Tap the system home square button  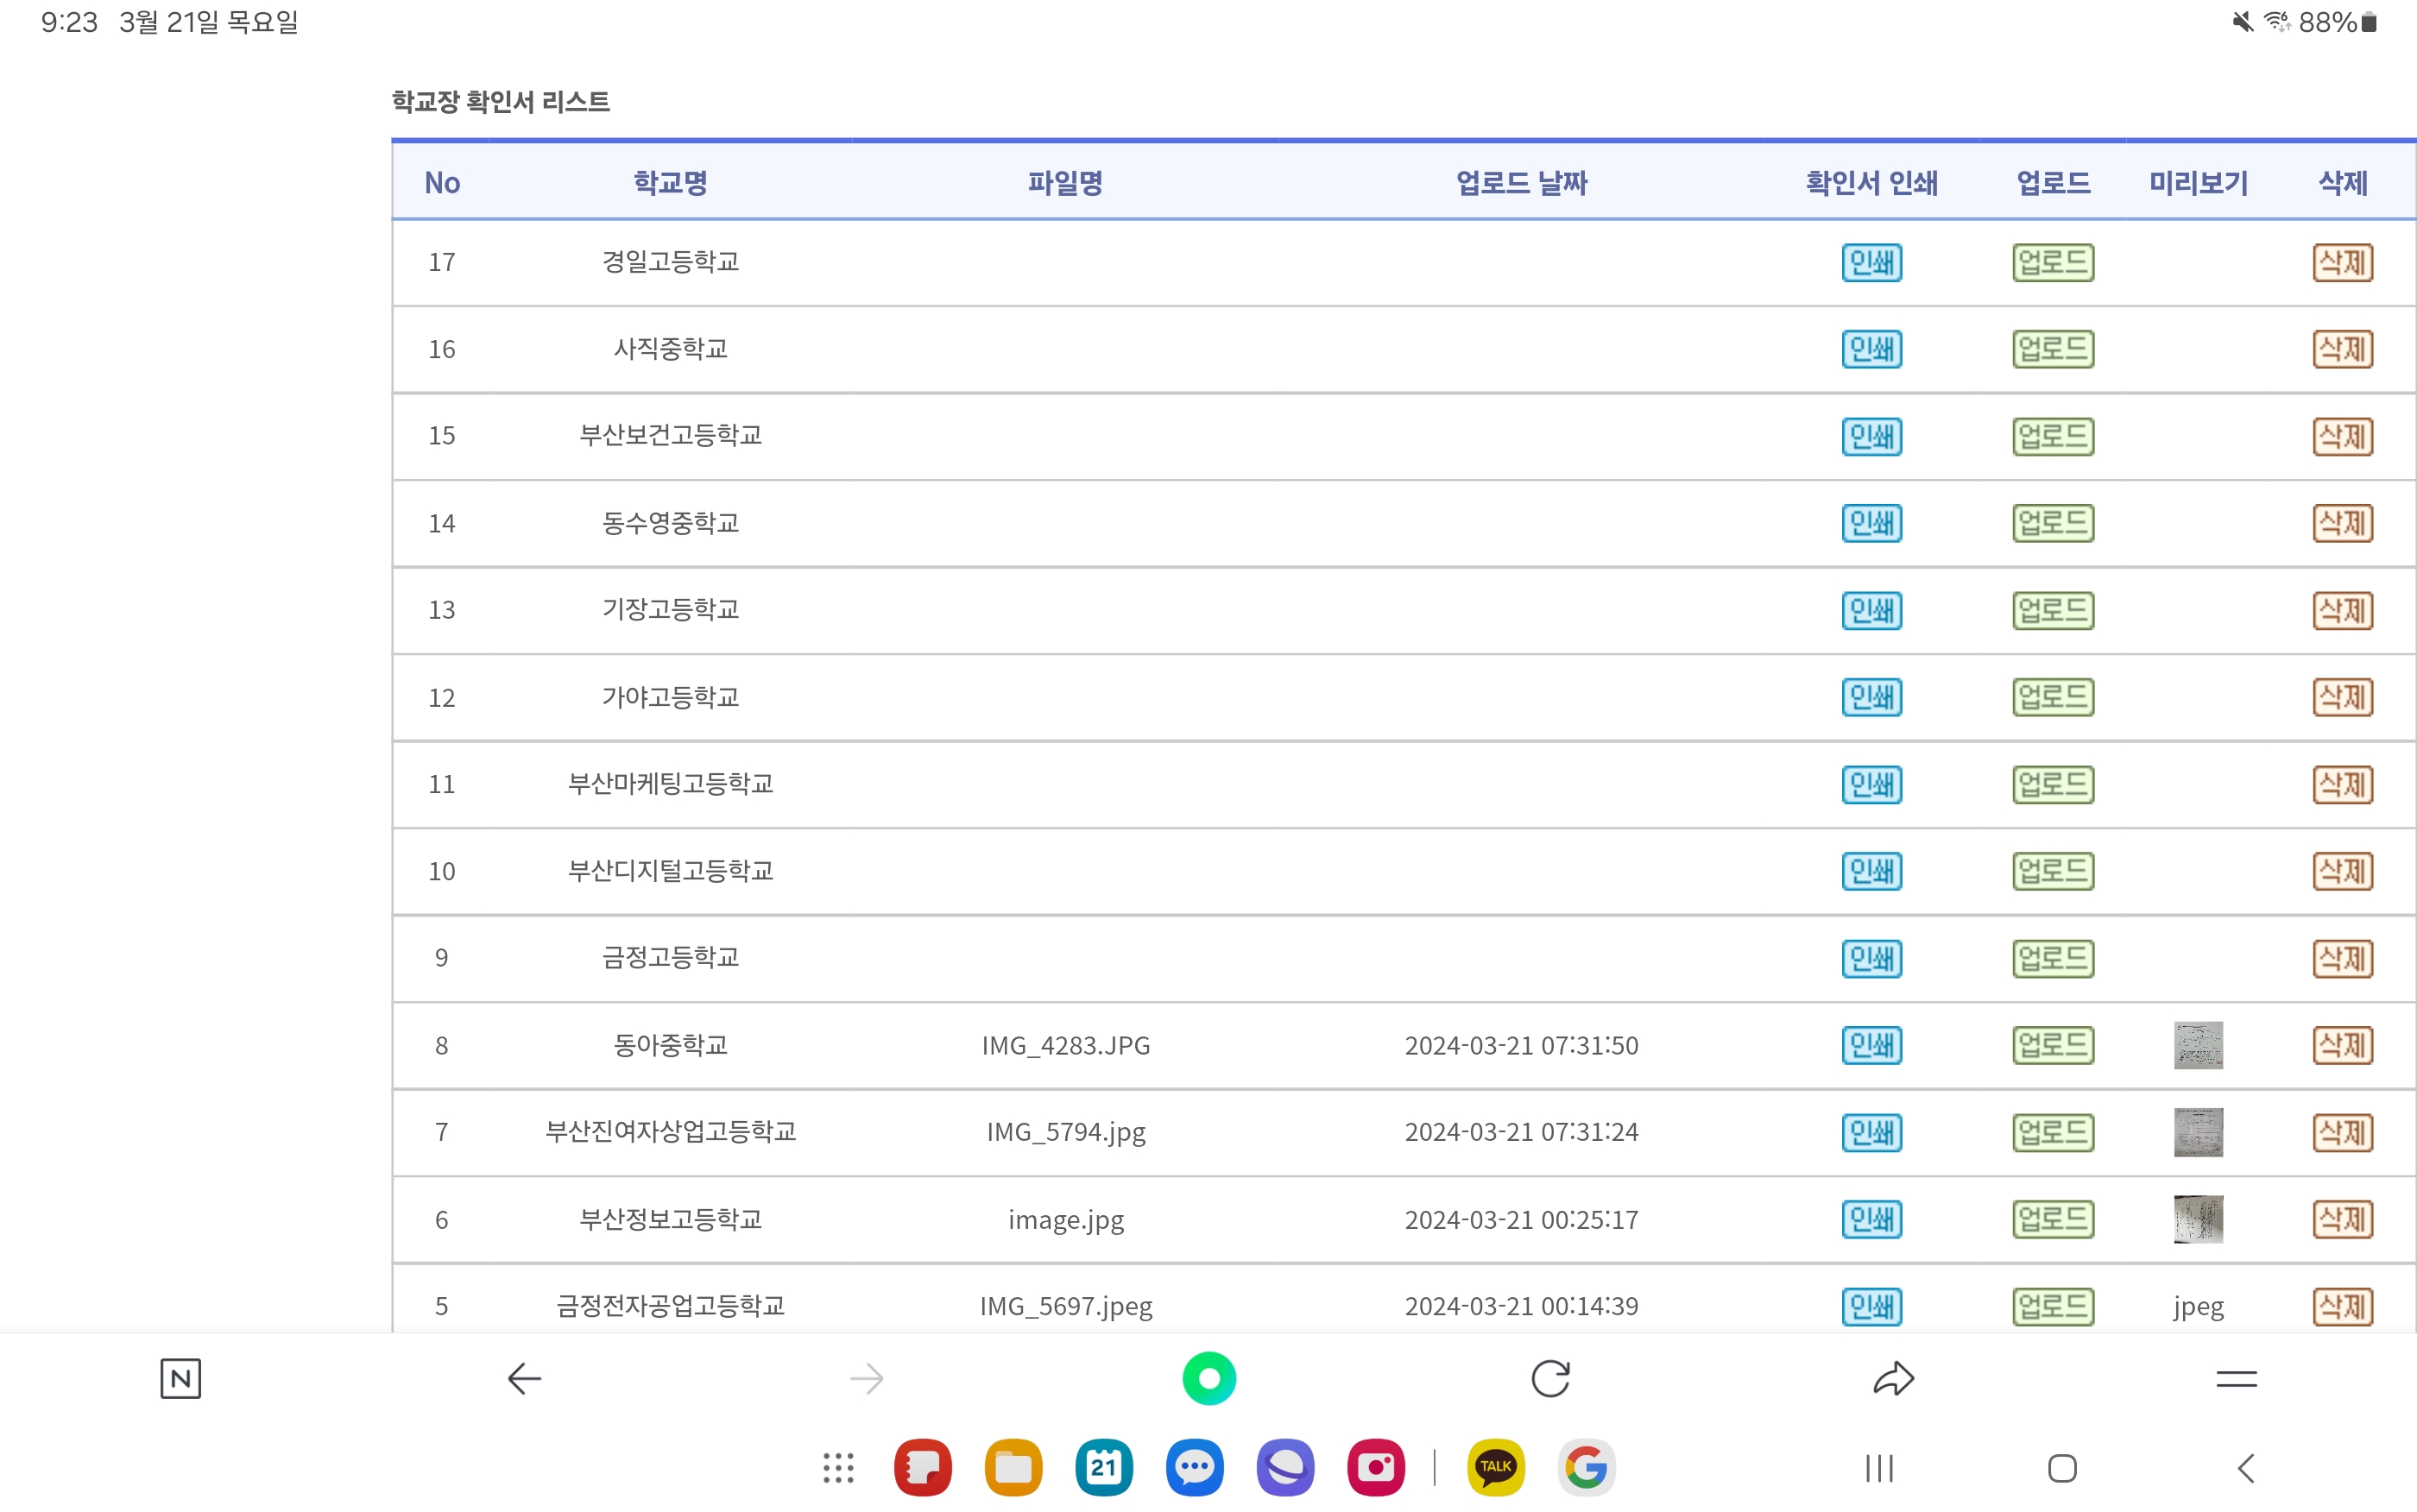(2062, 1468)
